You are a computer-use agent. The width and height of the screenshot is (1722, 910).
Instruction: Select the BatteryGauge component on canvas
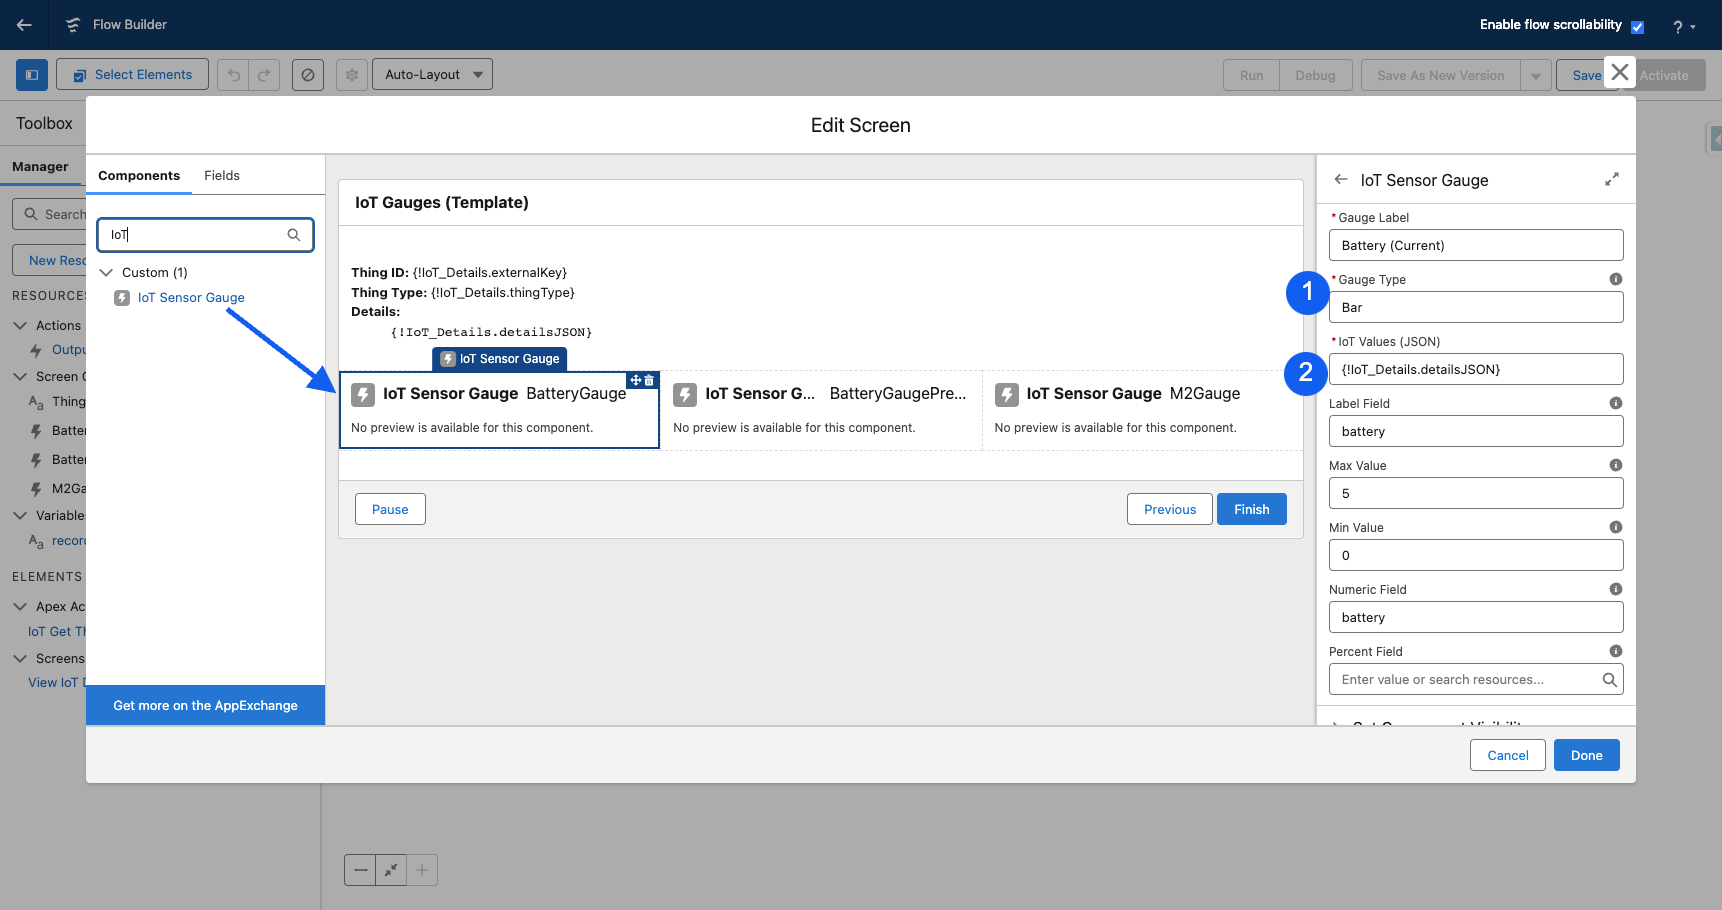tap(500, 410)
